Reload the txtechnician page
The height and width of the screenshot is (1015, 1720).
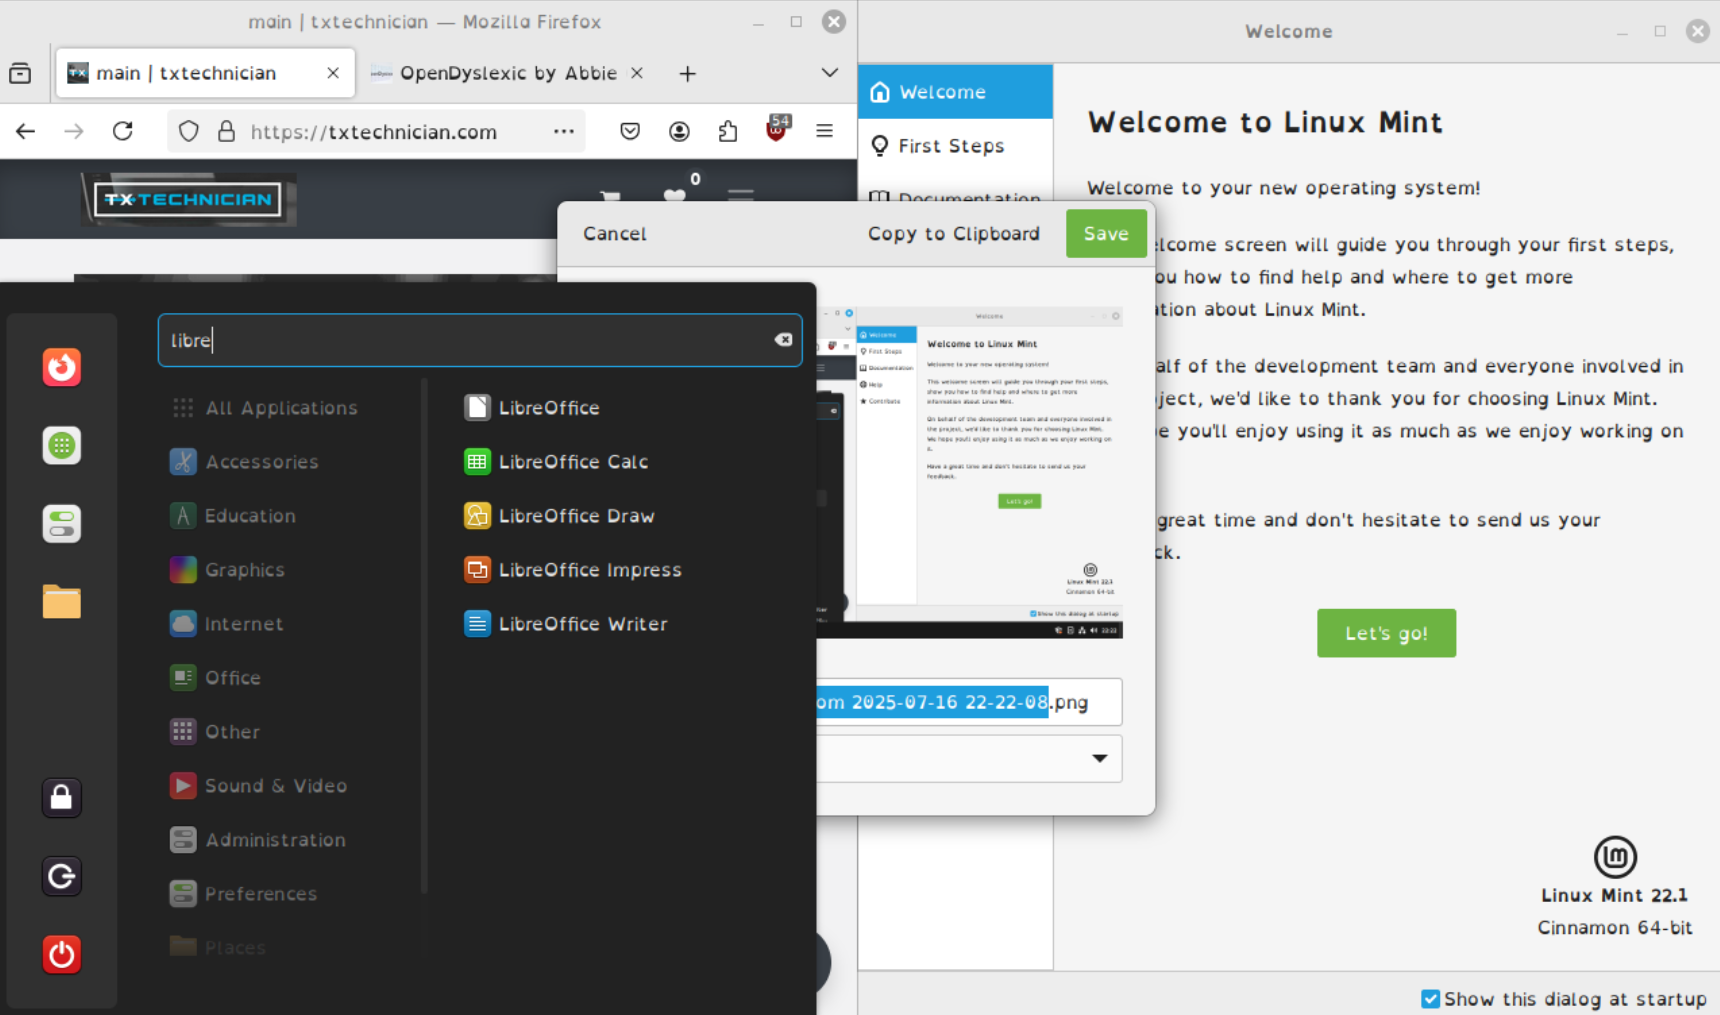tap(123, 131)
